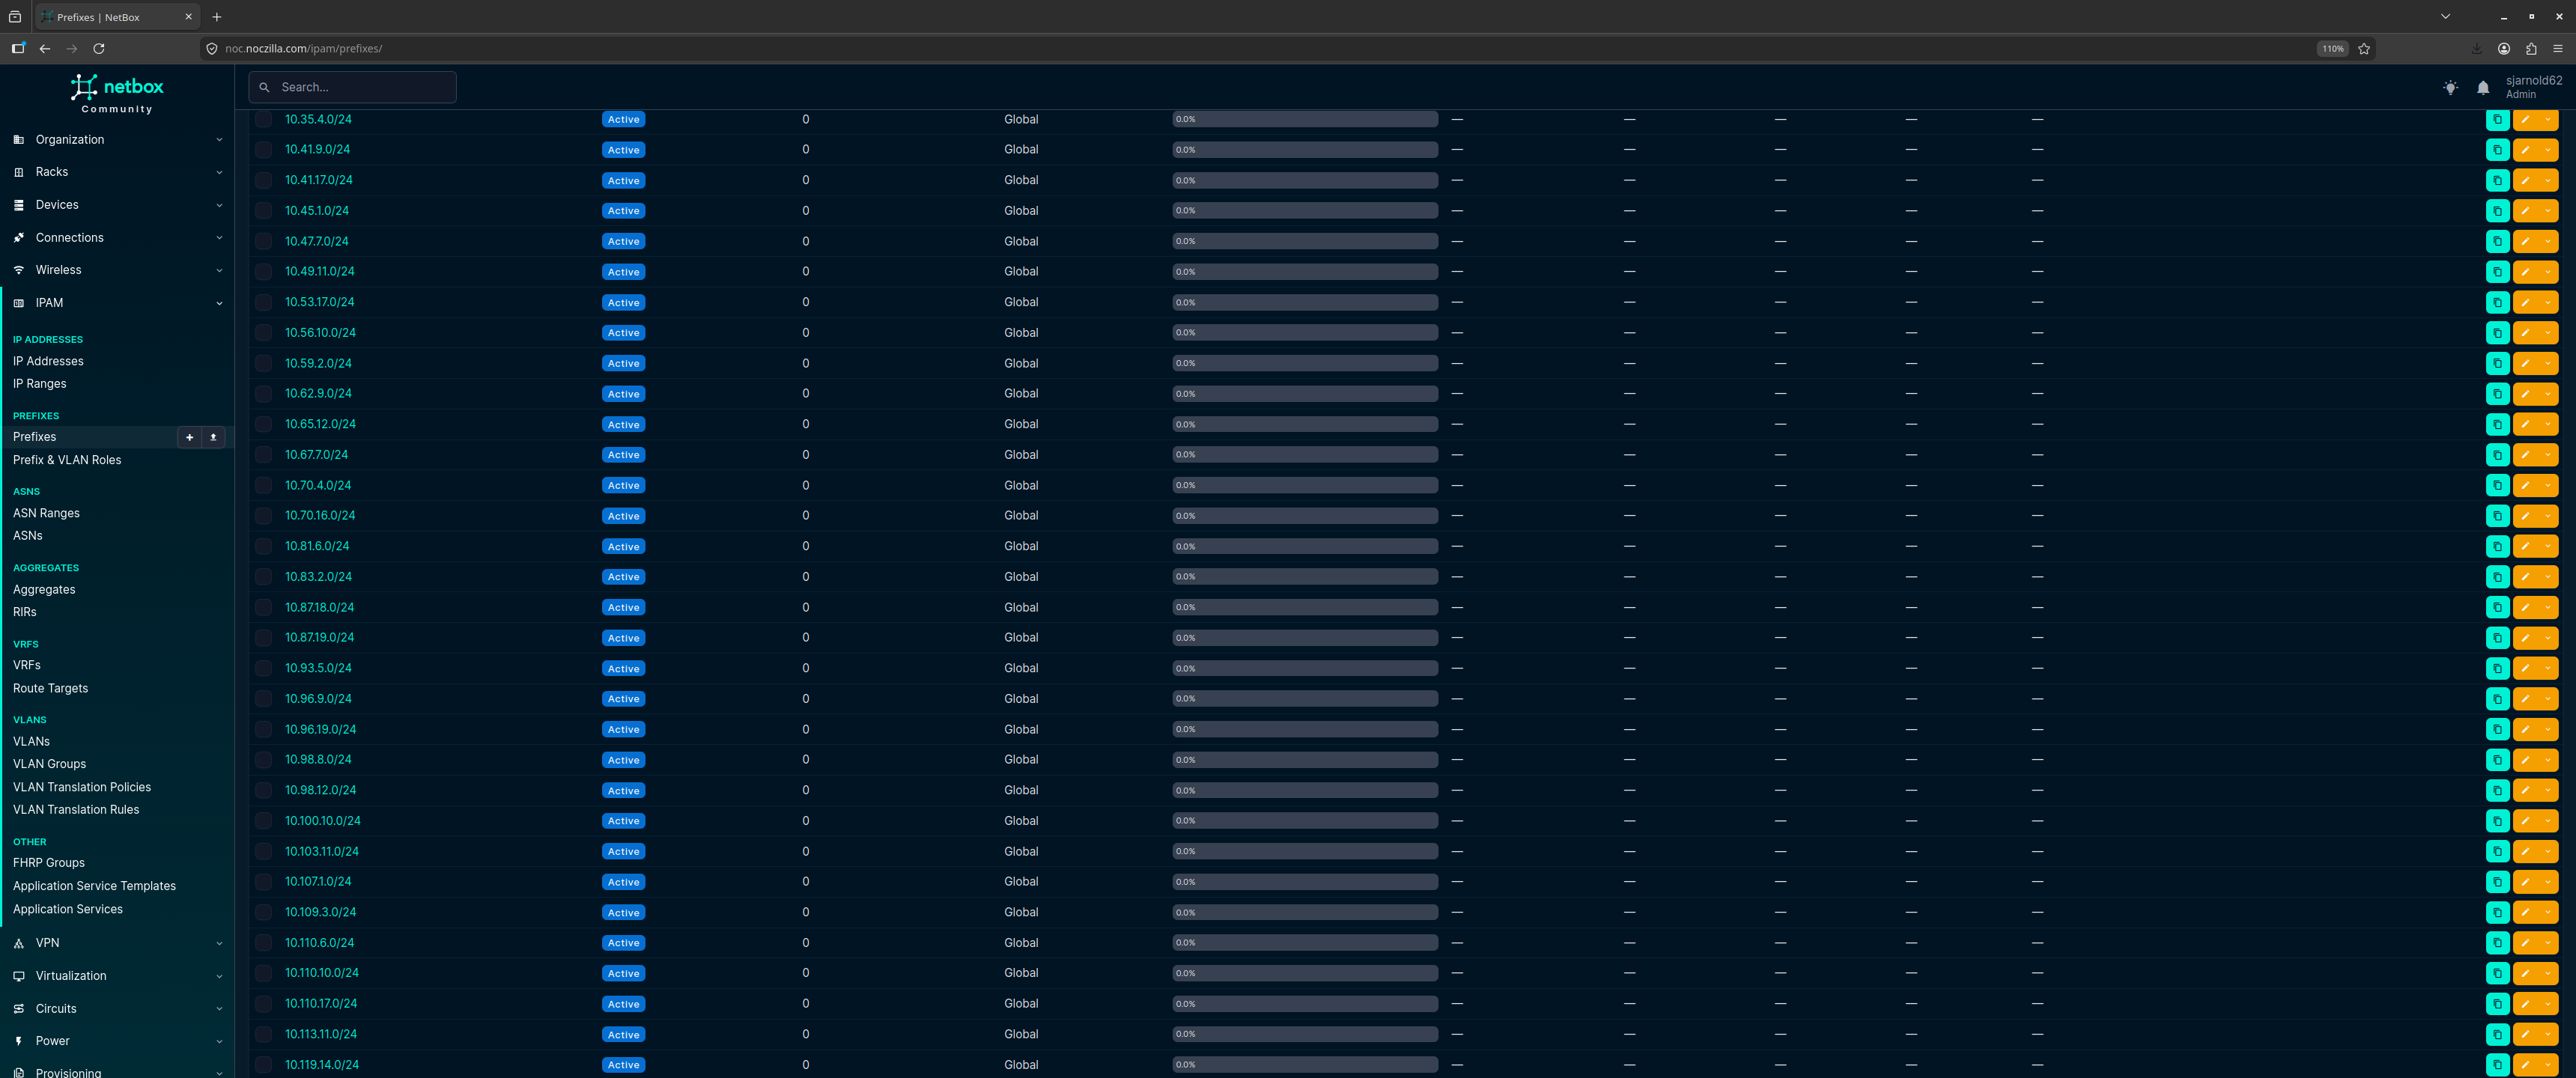Clone prefix 10.81.6.0/24 using copy icon

2497,546
